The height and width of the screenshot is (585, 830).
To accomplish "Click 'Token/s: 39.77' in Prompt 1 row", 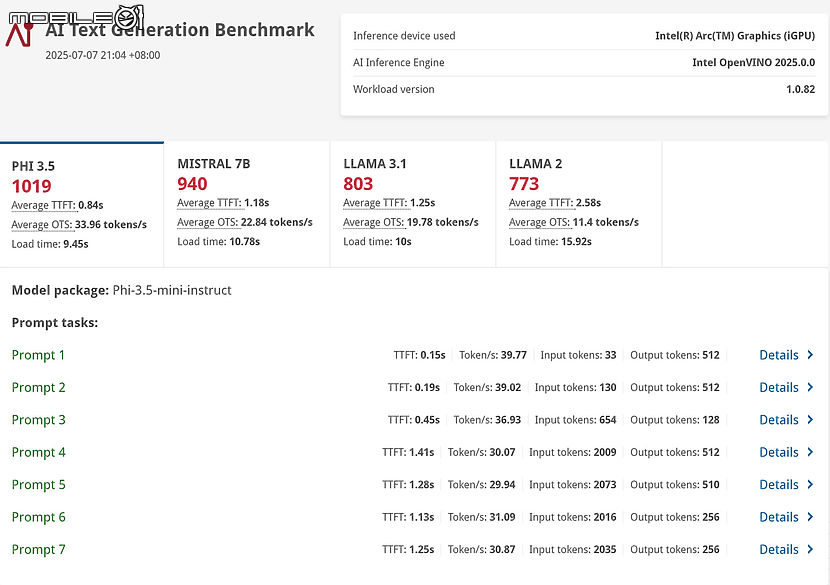I will click(x=493, y=355).
